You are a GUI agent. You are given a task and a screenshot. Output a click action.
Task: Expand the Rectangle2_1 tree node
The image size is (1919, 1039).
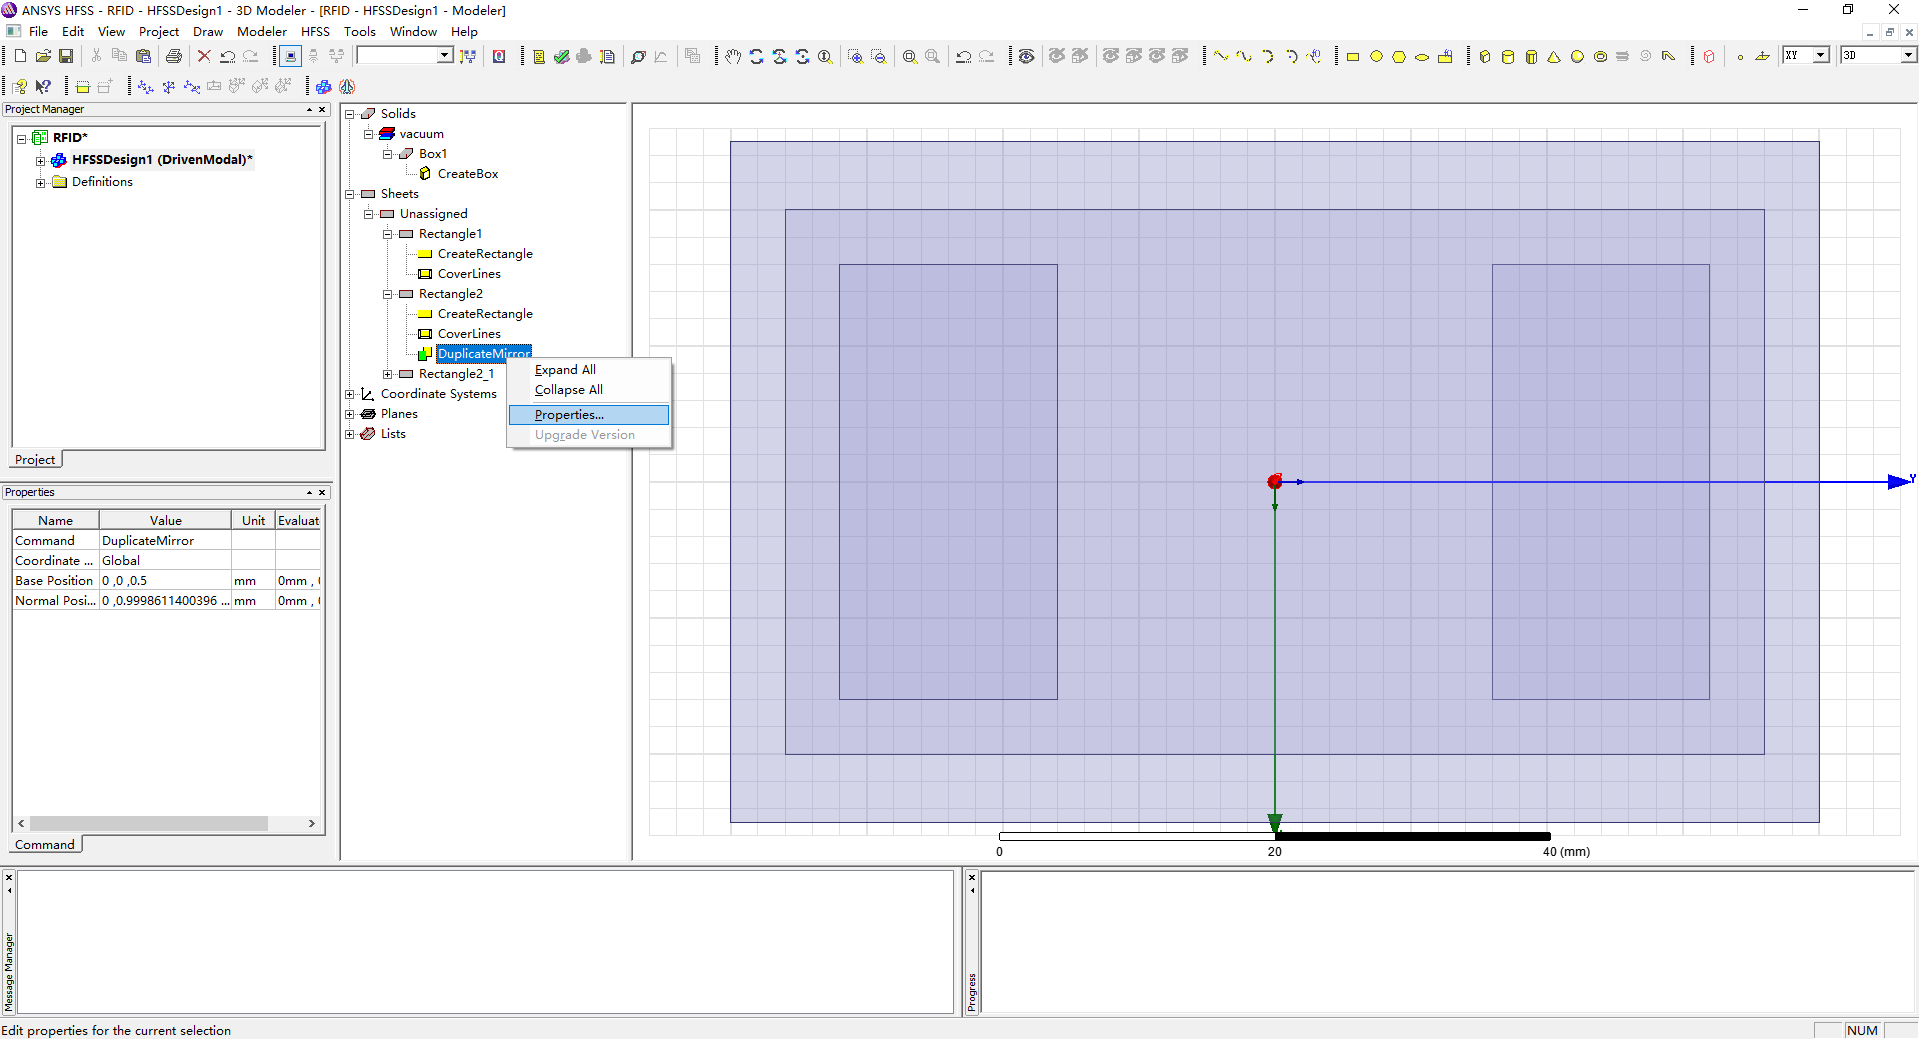(388, 374)
